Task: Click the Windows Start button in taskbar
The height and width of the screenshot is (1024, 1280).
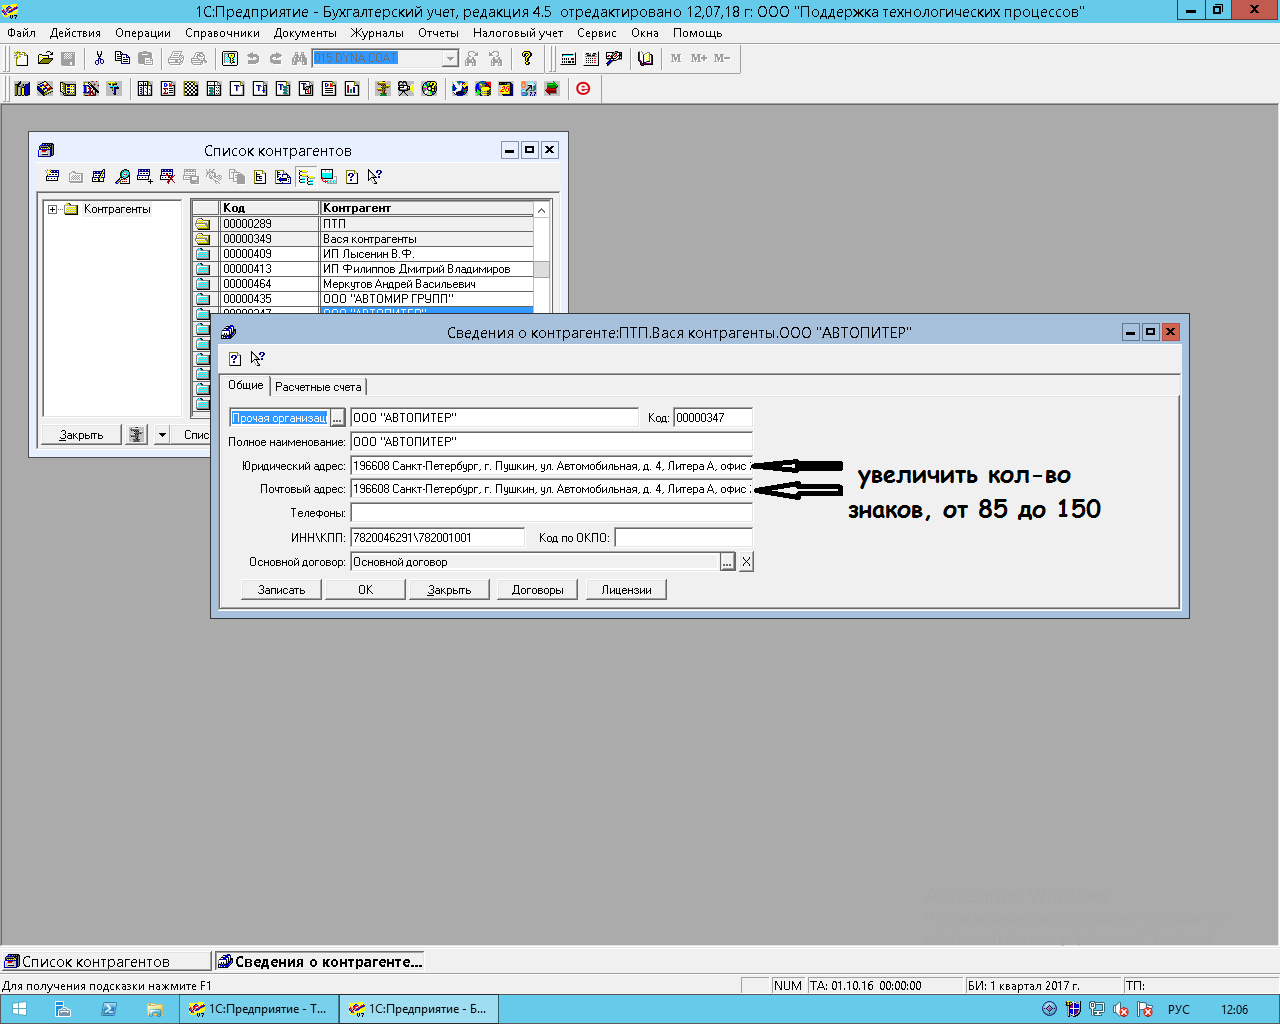Action: coord(19,1009)
